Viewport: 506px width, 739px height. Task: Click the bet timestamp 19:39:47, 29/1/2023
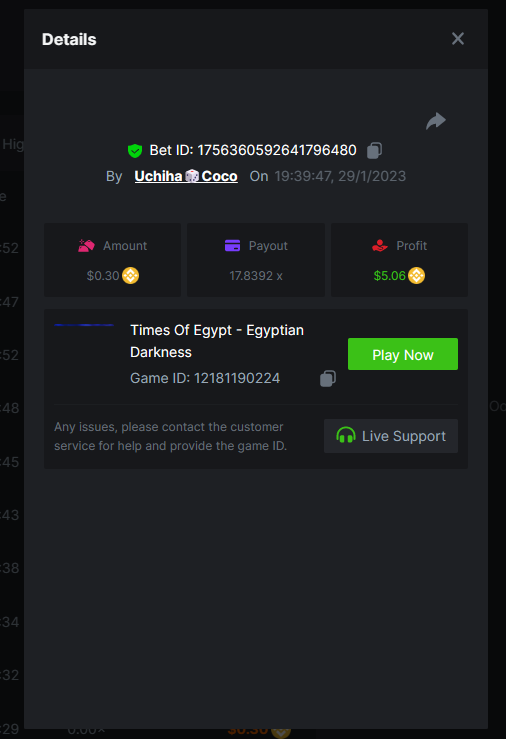(340, 176)
